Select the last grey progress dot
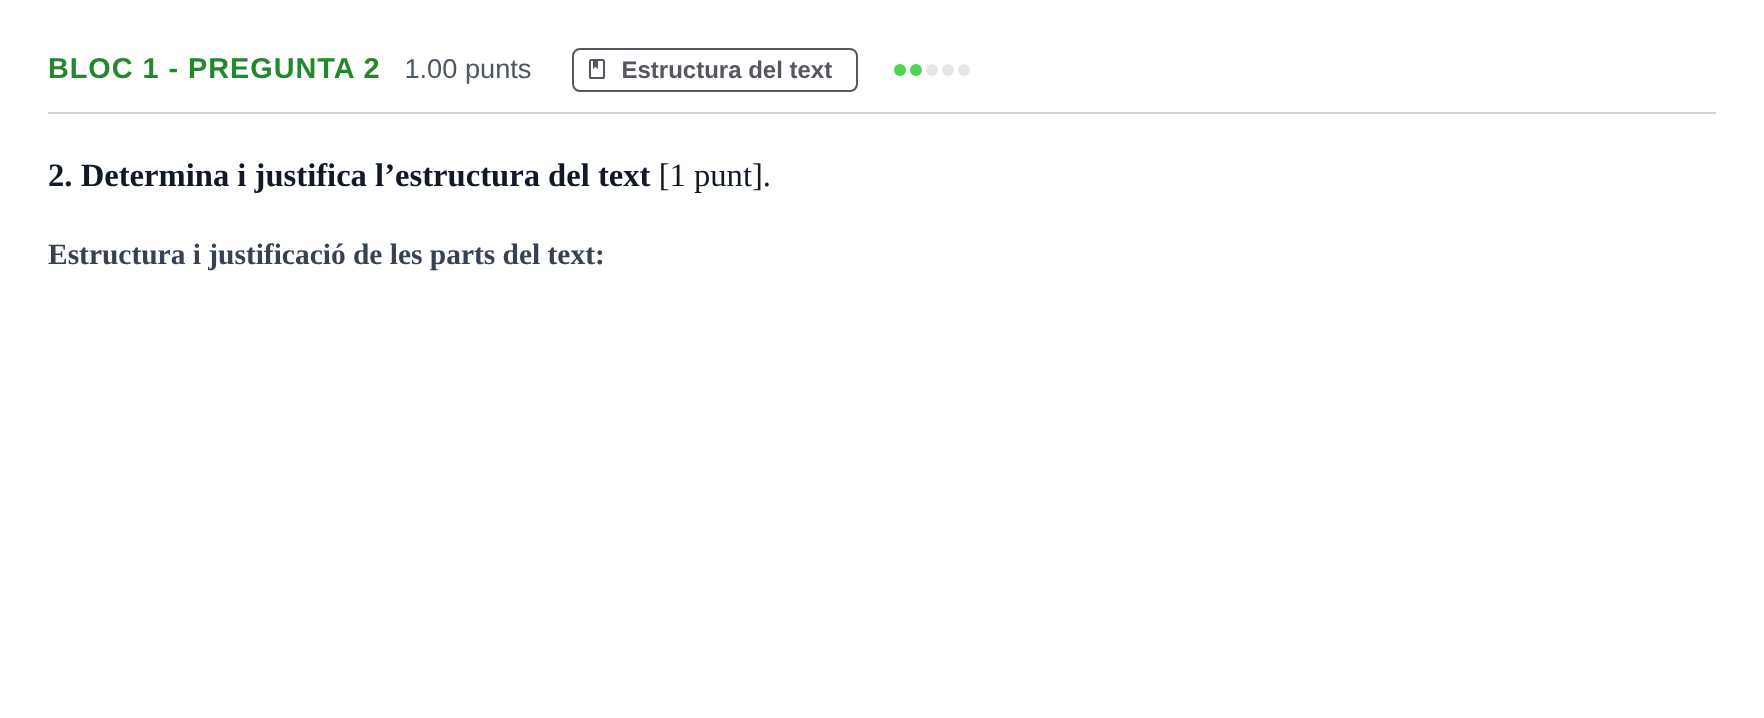 click(x=964, y=70)
